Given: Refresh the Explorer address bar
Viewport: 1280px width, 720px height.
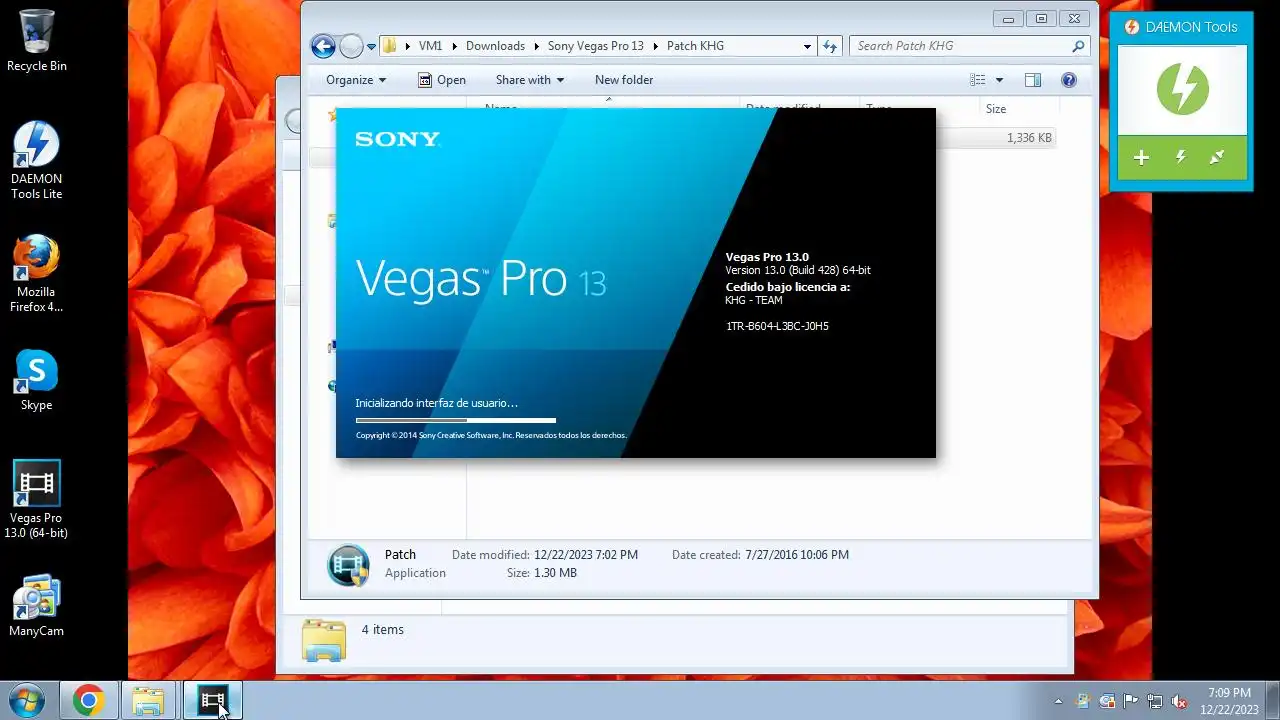Looking at the screenshot, I should (829, 46).
